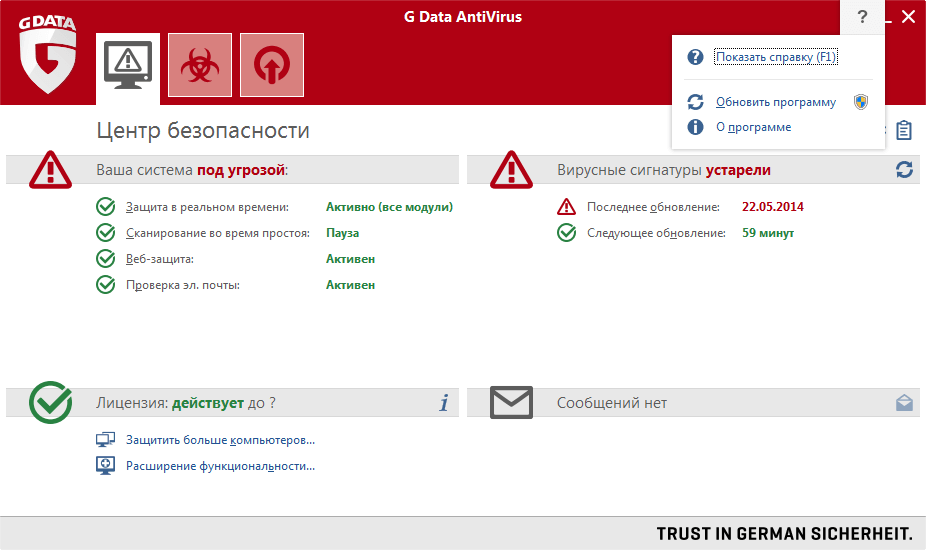The width and height of the screenshot is (926, 550).
Task: Open the clipboard protocol icon
Action: 904,130
